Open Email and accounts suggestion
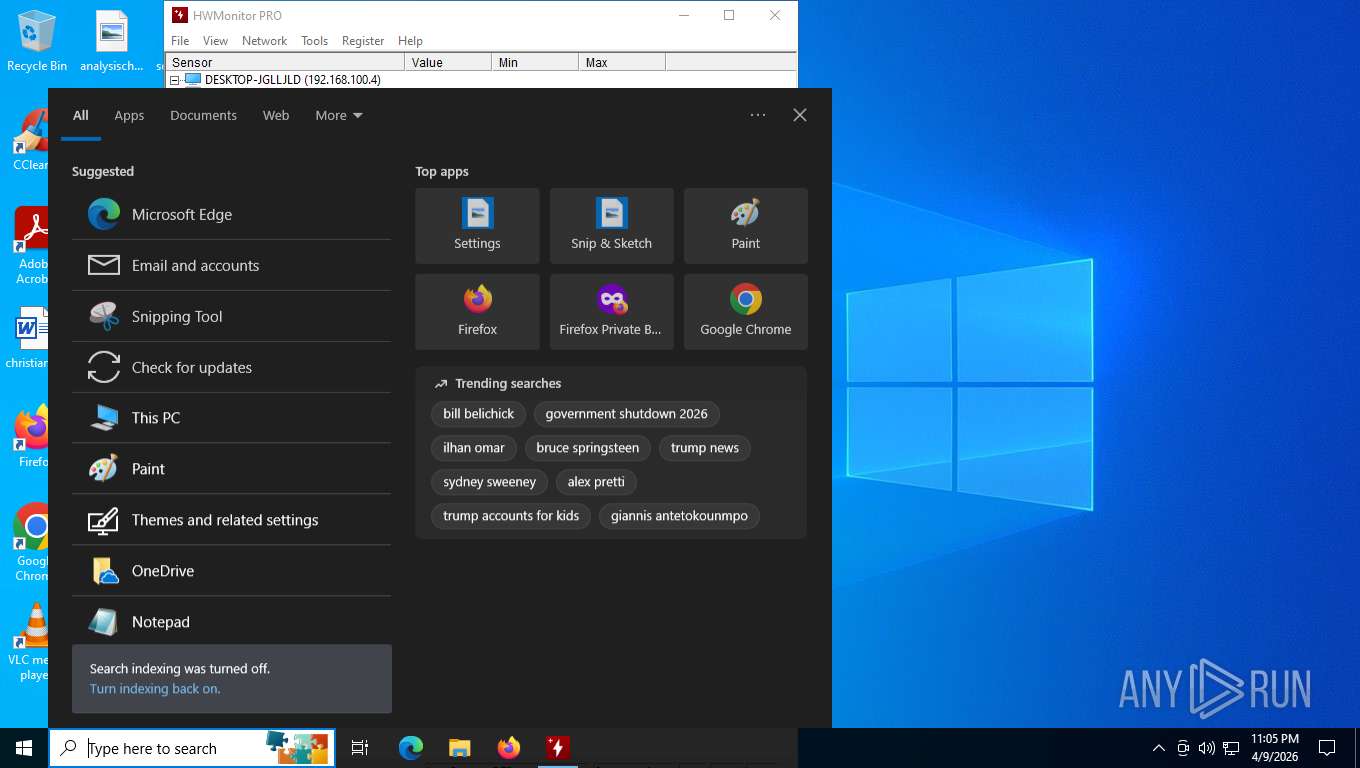Image resolution: width=1360 pixels, height=768 pixels. click(x=231, y=265)
